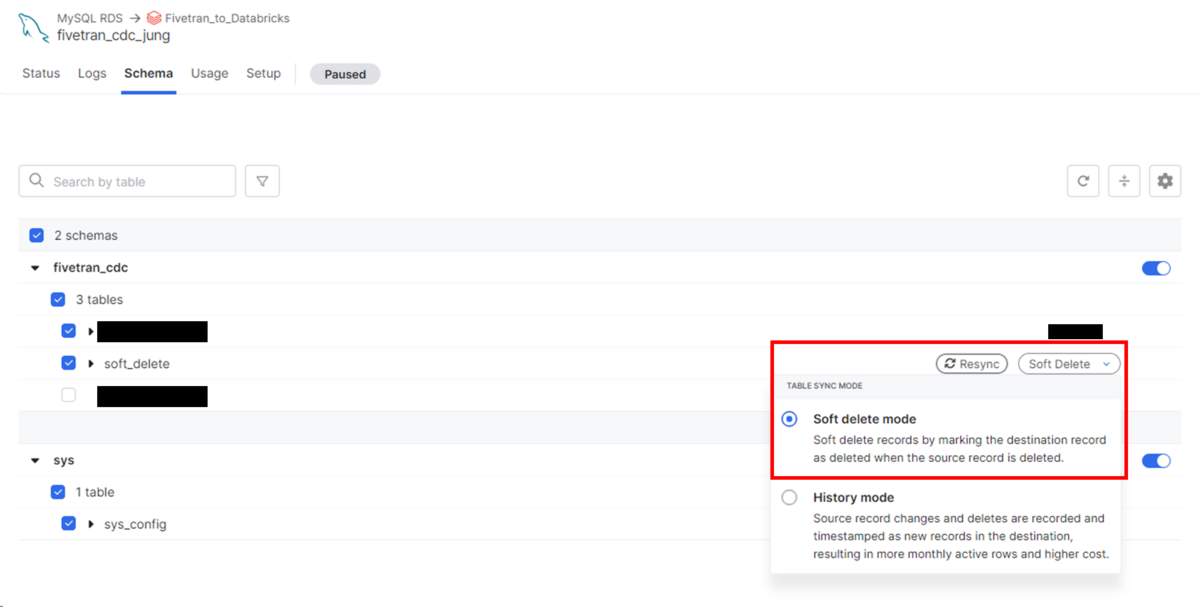The height and width of the screenshot is (607, 1200).
Task: Click the sys_config table name
Action: (x=135, y=524)
